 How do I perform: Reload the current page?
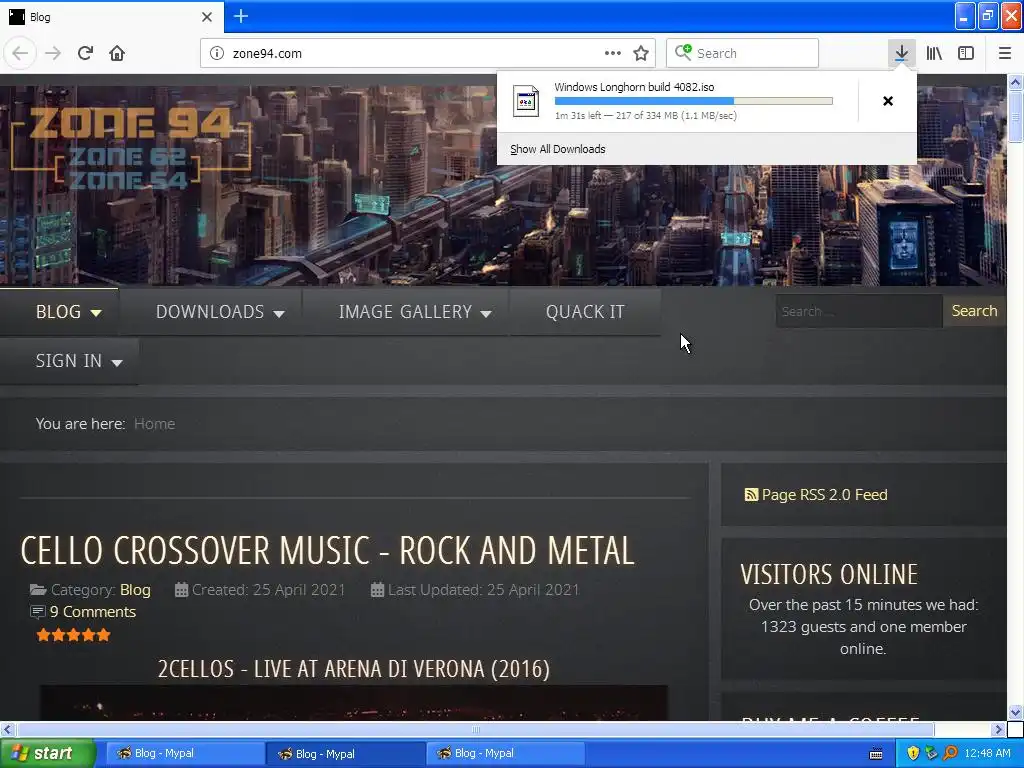[85, 53]
